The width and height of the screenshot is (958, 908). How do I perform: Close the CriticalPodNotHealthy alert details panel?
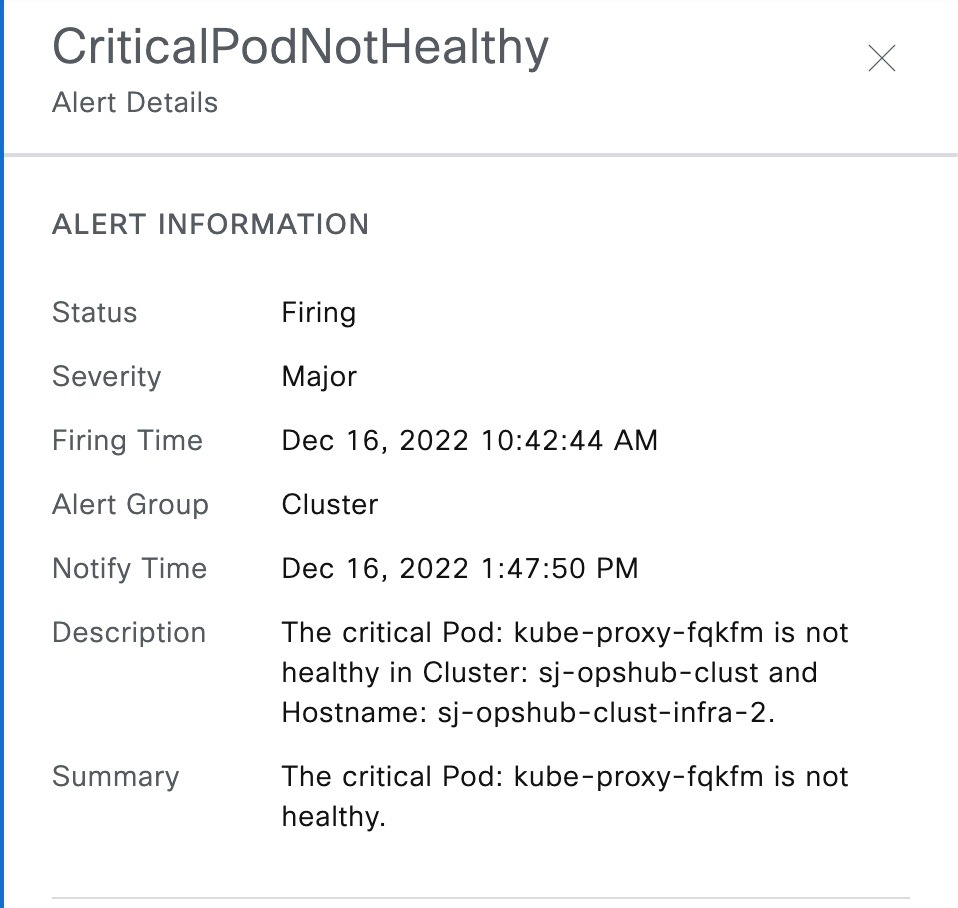point(881,59)
